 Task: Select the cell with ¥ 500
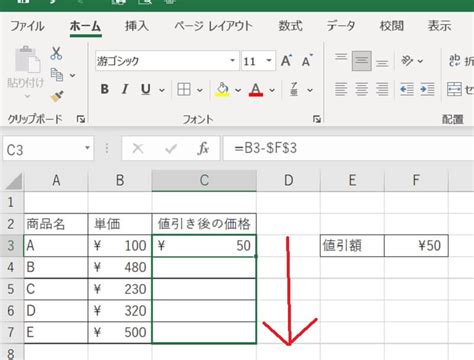(120, 332)
